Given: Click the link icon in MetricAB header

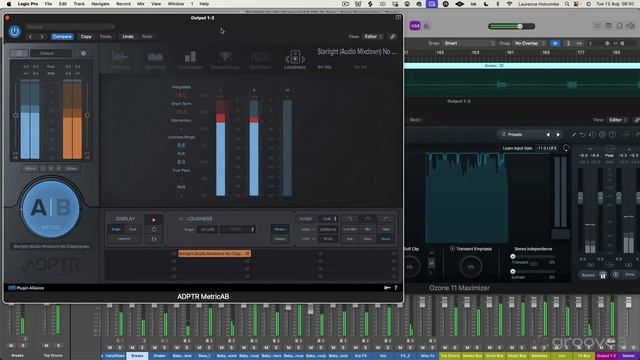Looking at the screenshot, I should [393, 37].
